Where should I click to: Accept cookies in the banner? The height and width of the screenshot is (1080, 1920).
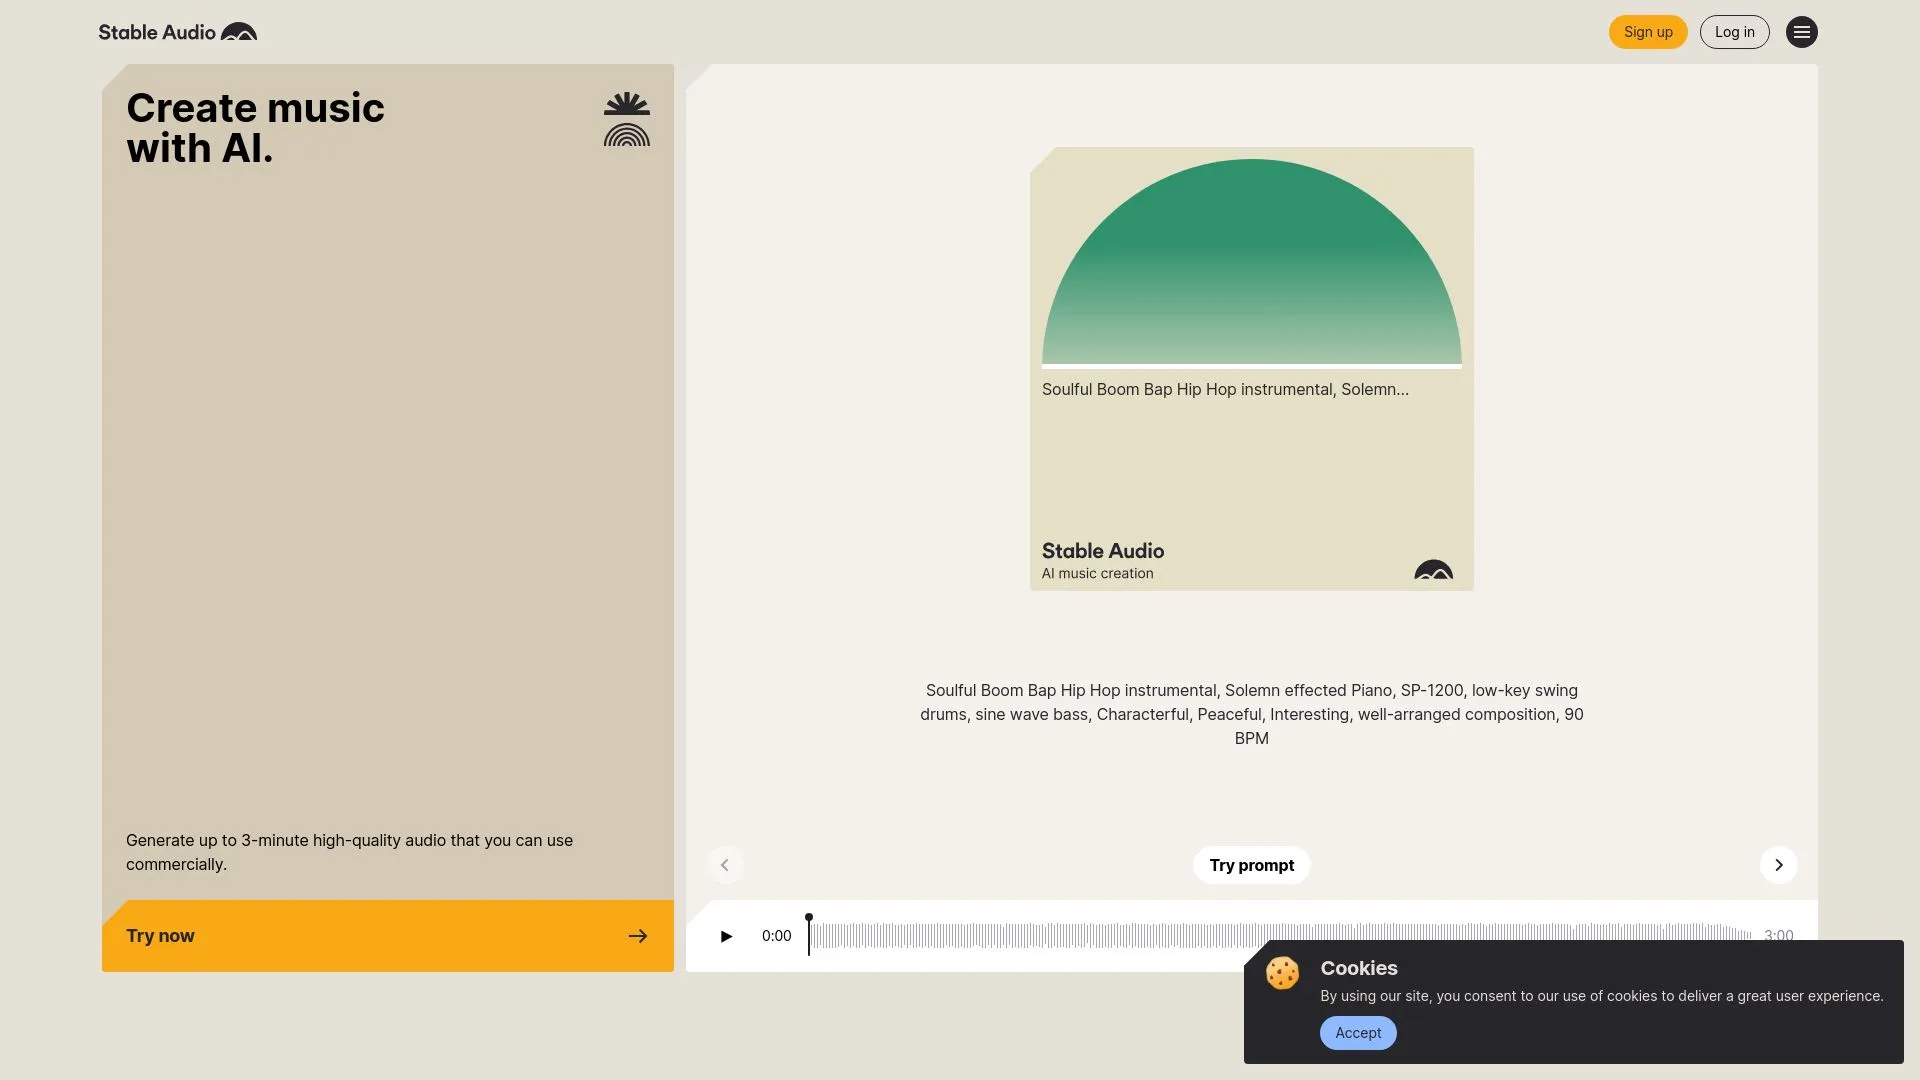pos(1357,1033)
